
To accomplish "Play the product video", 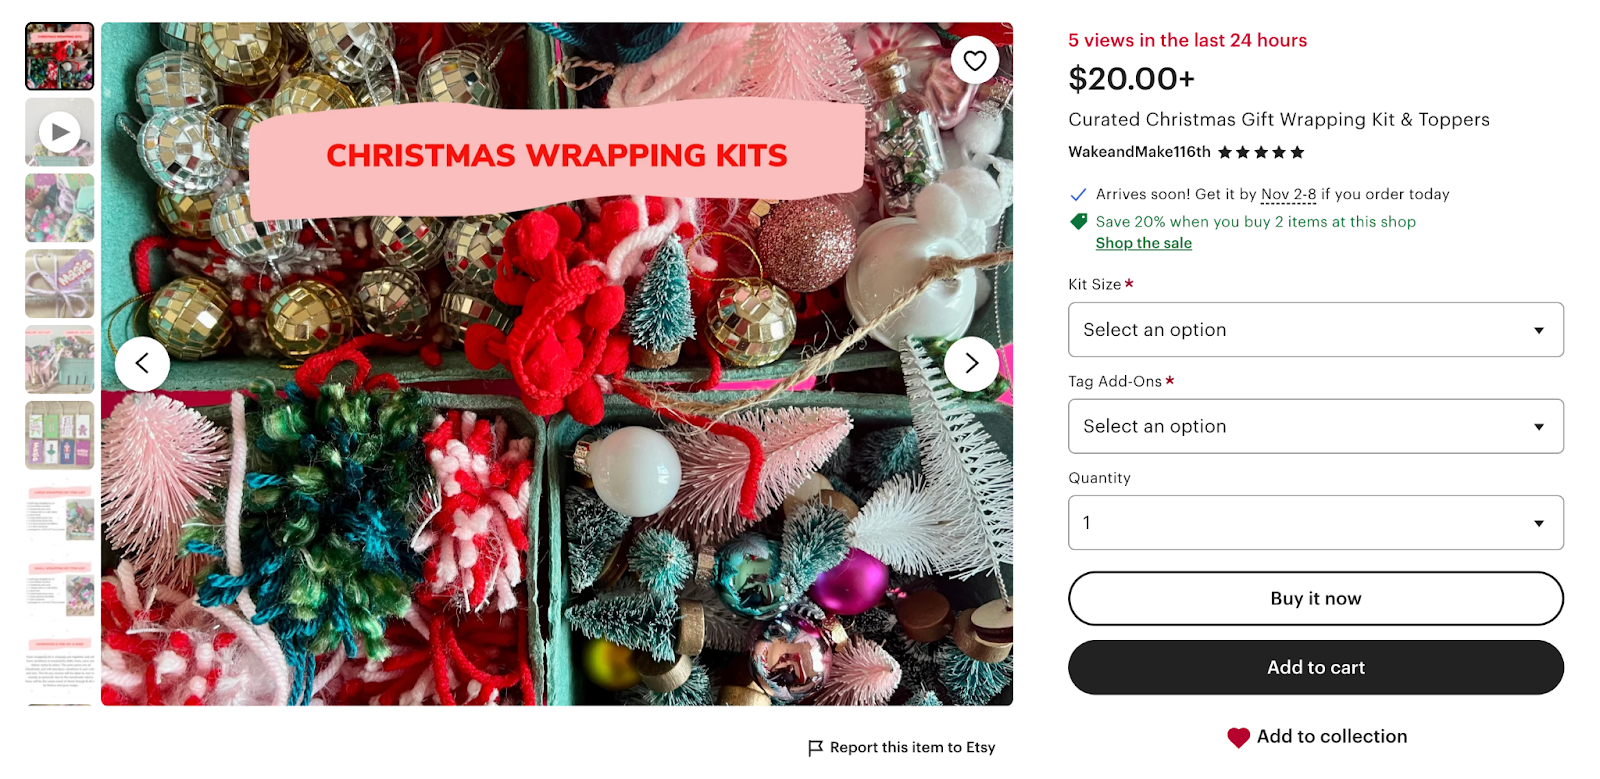I will (x=59, y=131).
